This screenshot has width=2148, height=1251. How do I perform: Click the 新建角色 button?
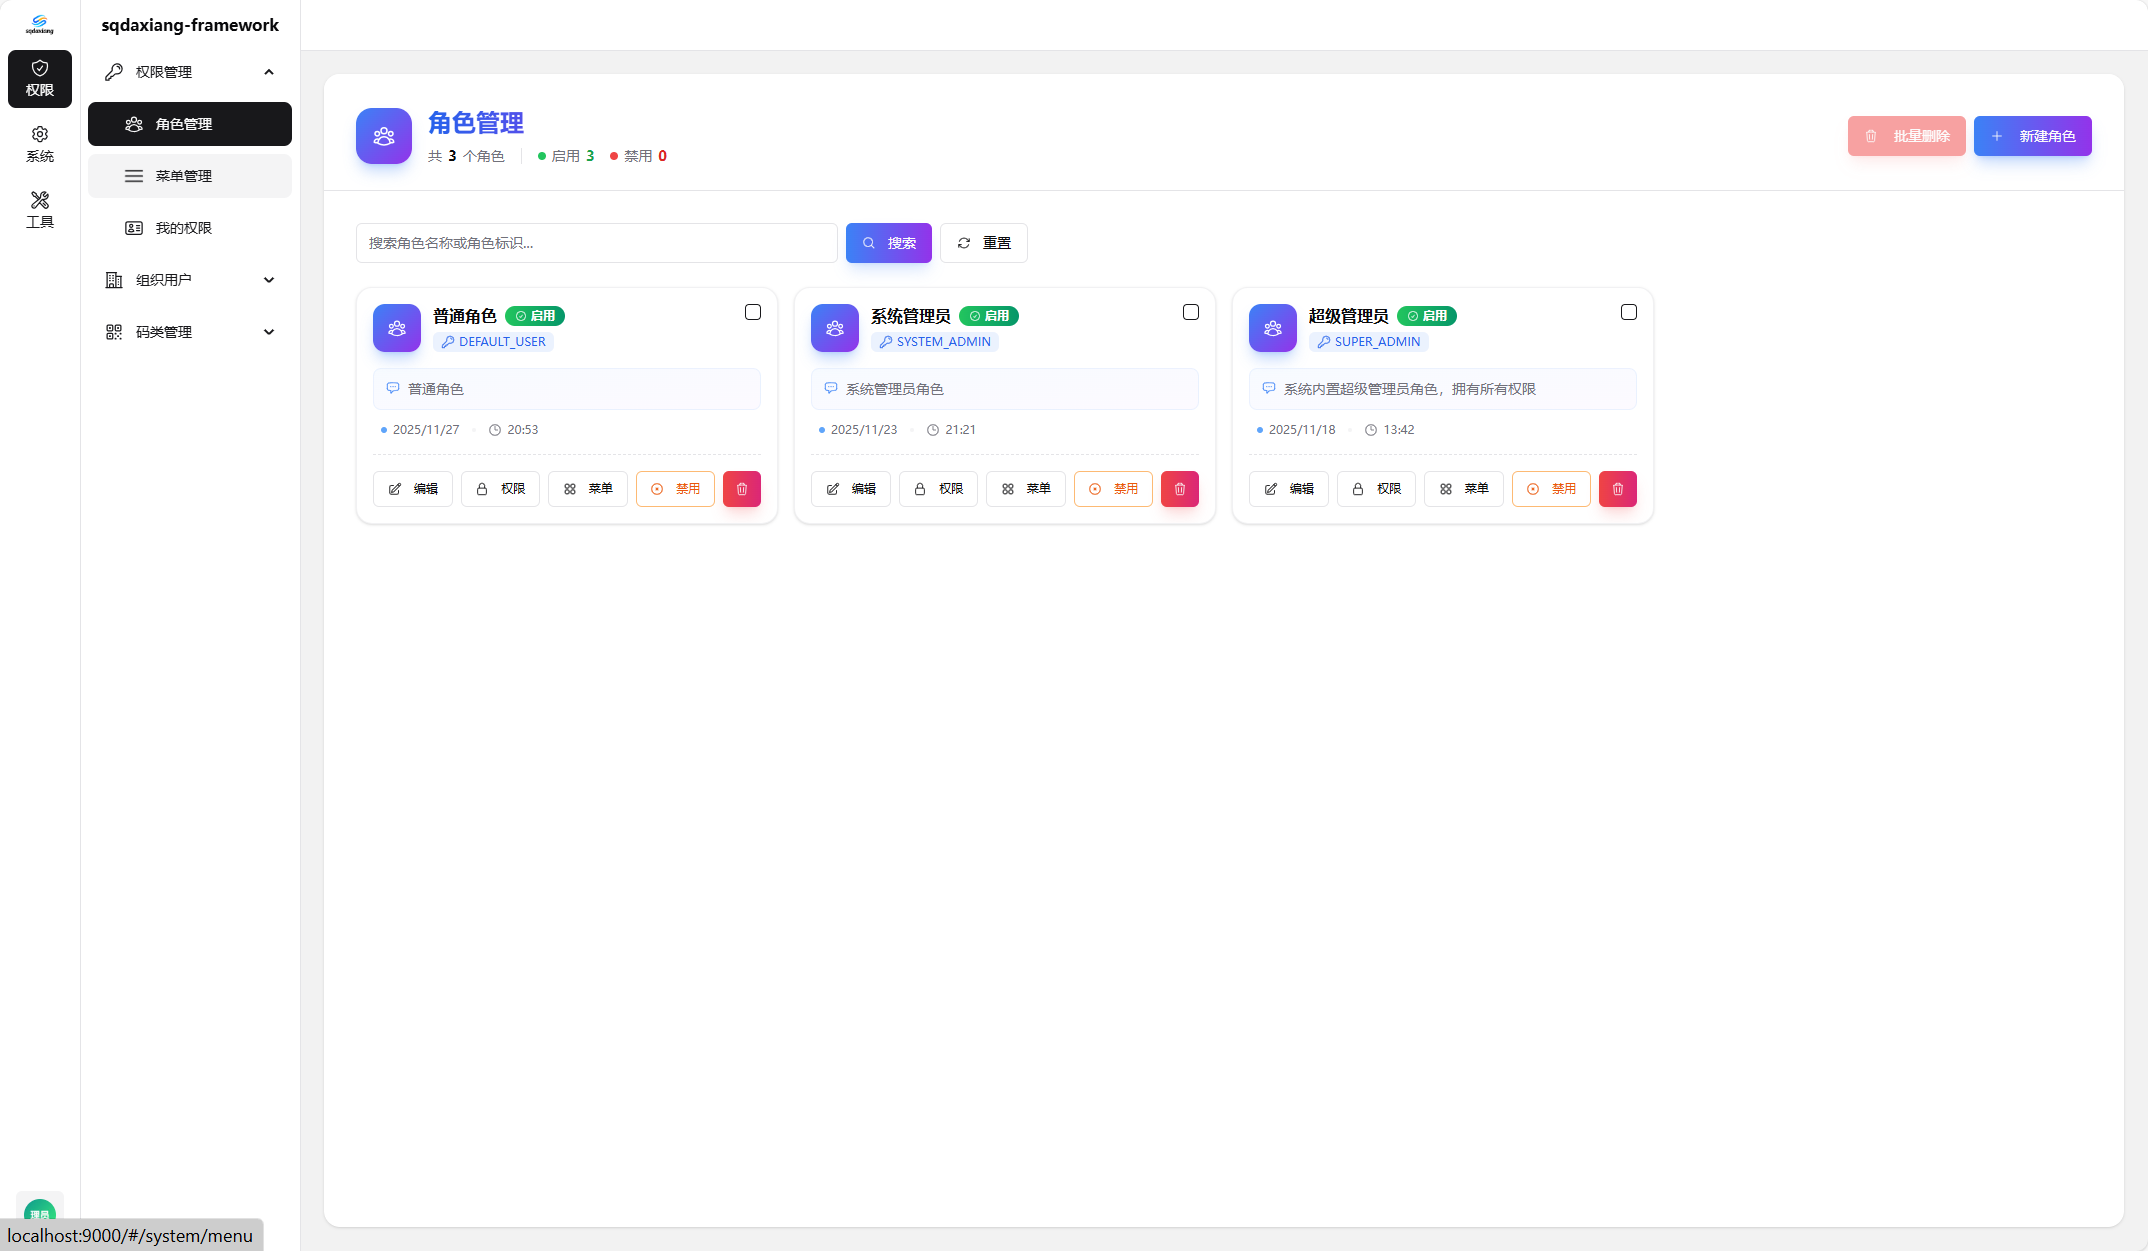pyautogui.click(x=2032, y=136)
